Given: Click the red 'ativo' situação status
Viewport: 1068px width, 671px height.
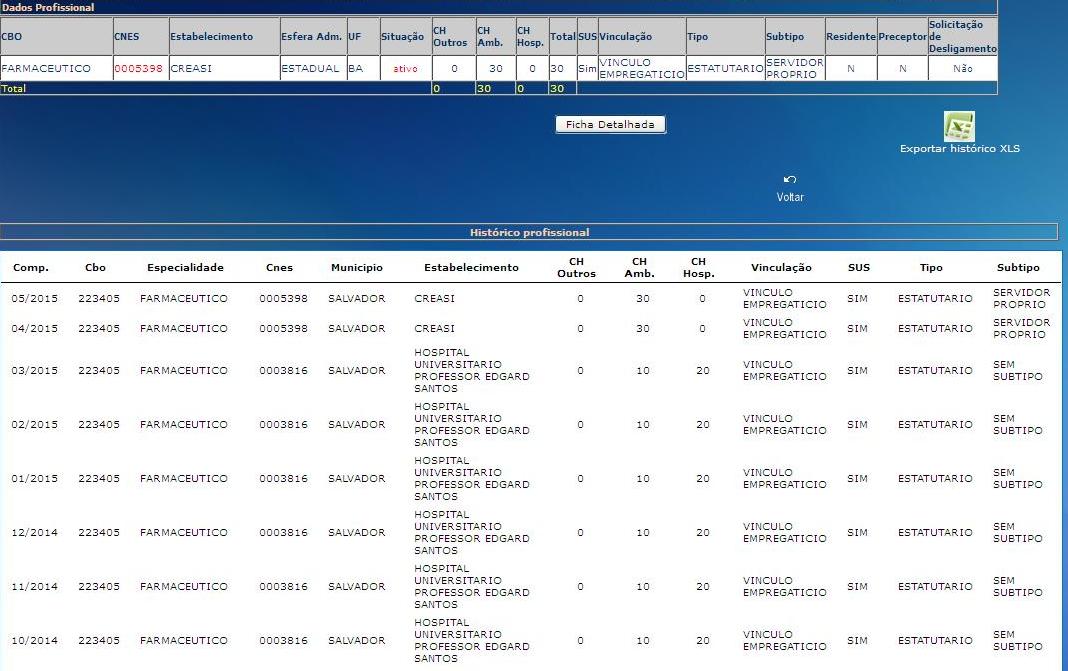Looking at the screenshot, I should pos(405,69).
